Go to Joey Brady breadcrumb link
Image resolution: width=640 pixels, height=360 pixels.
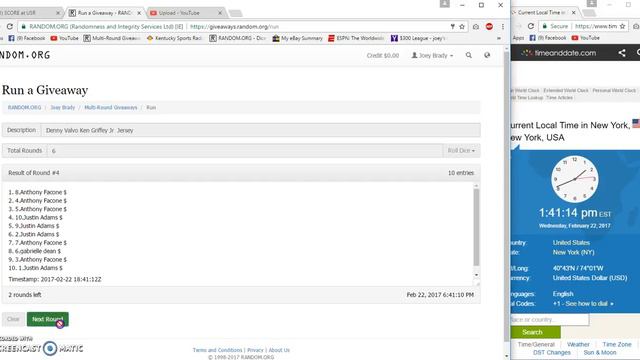tap(63, 108)
